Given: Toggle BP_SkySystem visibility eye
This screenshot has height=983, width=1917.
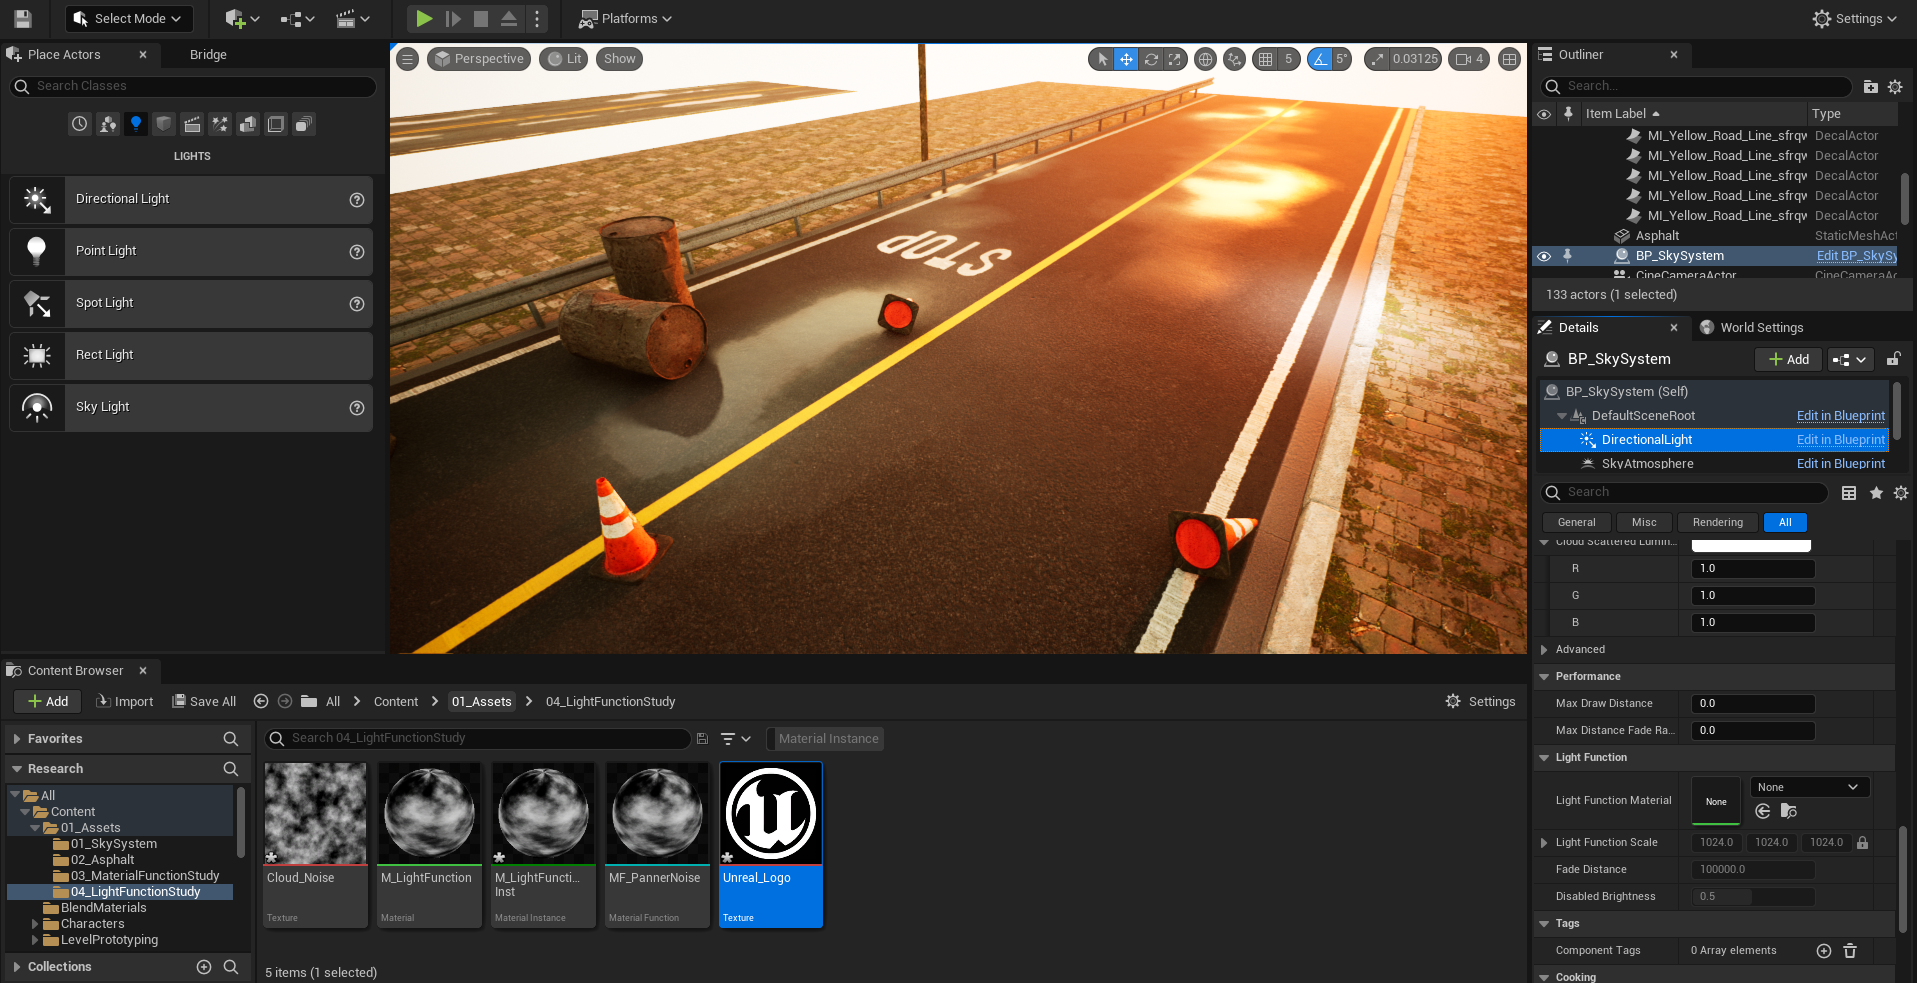Looking at the screenshot, I should click(1544, 256).
